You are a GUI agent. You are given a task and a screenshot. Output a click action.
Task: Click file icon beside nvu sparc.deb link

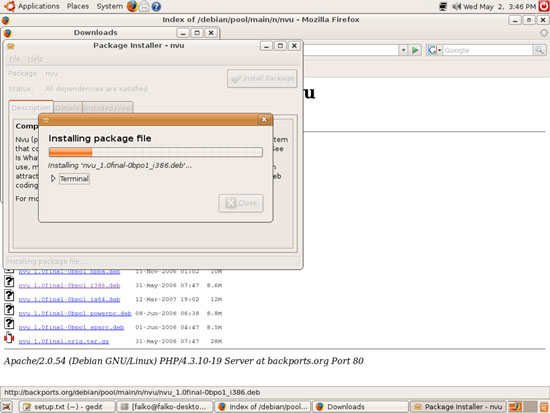click(x=9, y=323)
